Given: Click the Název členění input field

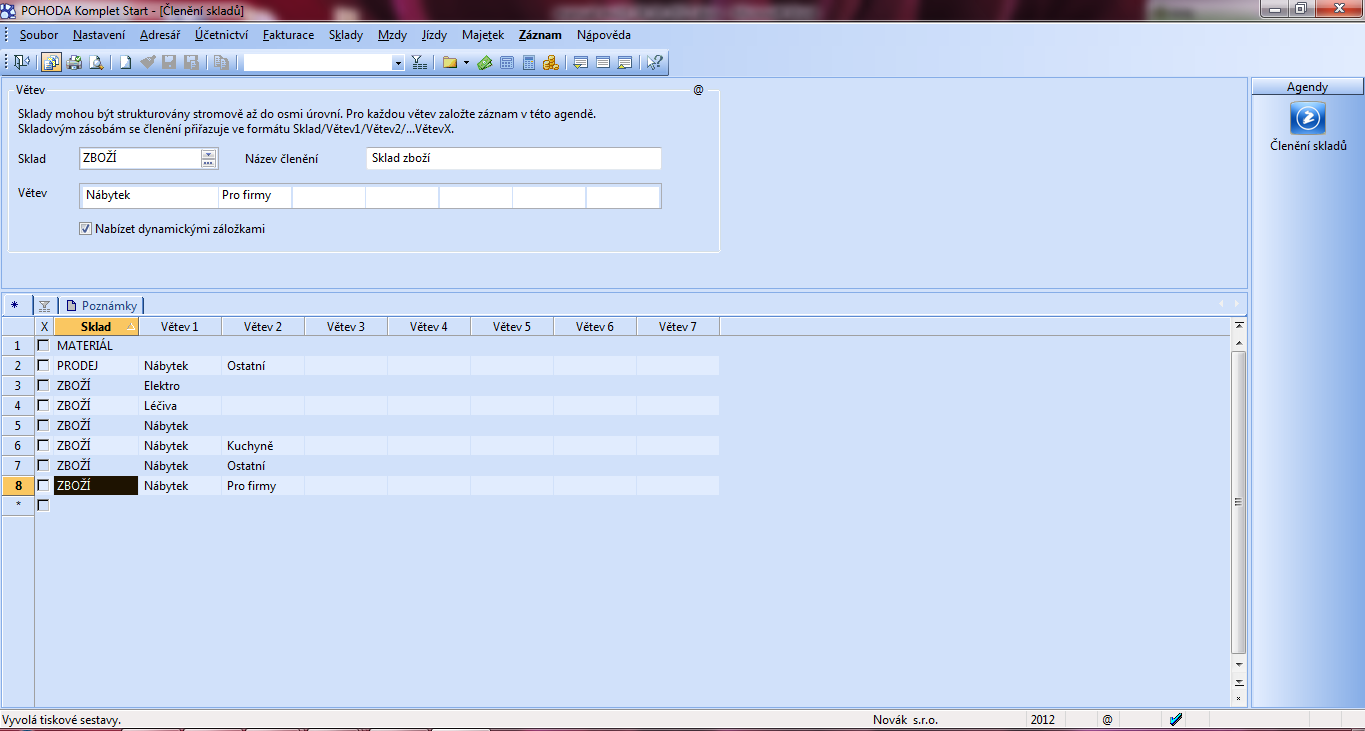Looking at the screenshot, I should point(514,158).
